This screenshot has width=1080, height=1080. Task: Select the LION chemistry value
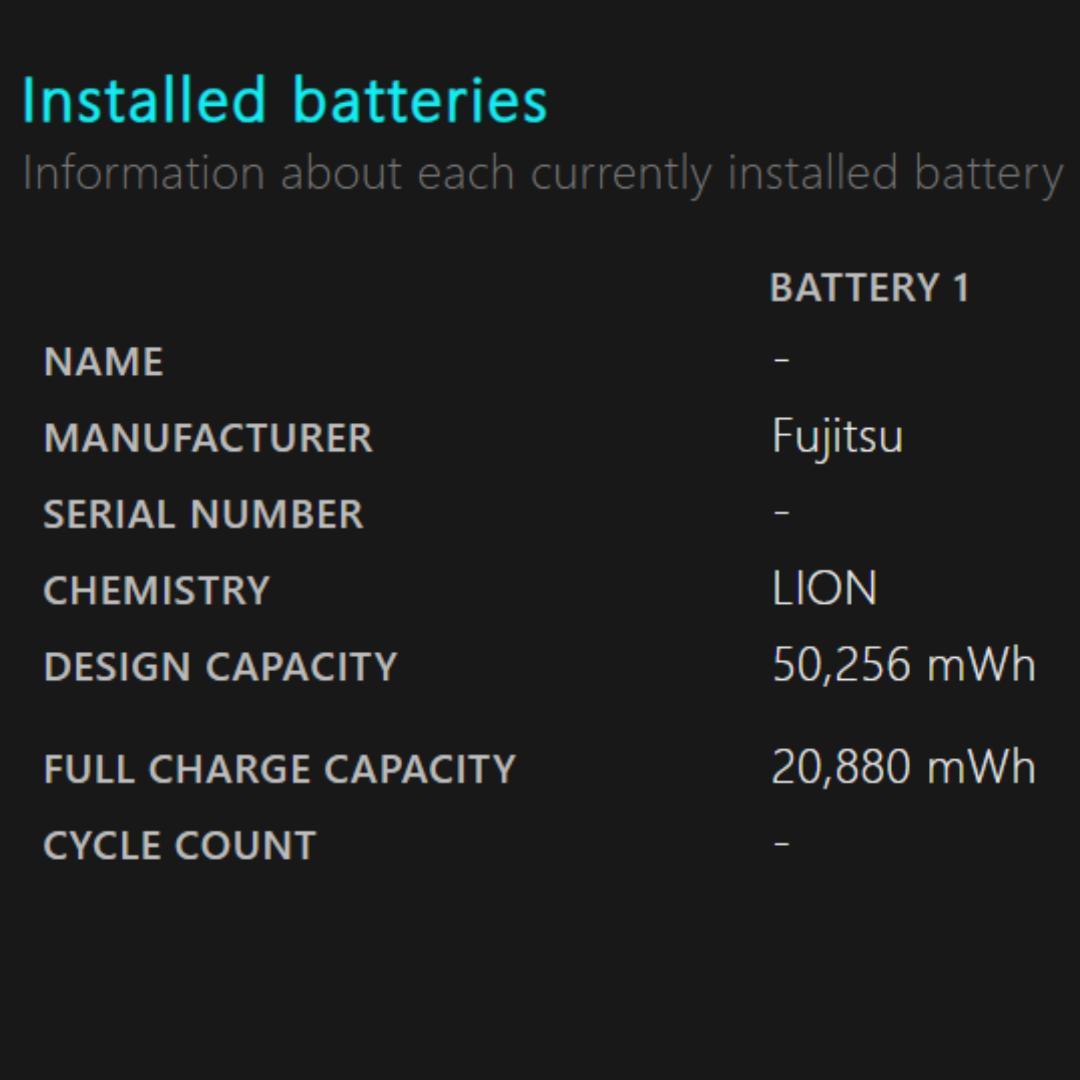[x=824, y=589]
